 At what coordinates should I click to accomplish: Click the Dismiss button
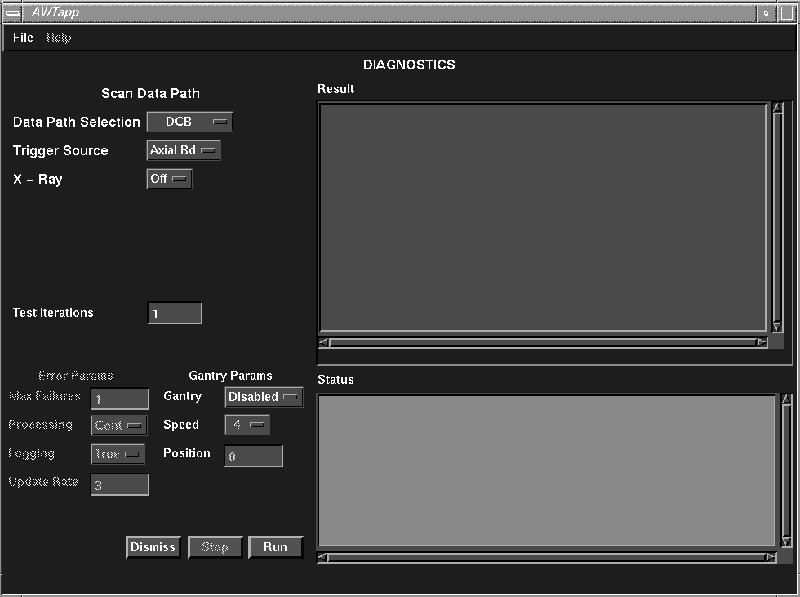tap(153, 547)
